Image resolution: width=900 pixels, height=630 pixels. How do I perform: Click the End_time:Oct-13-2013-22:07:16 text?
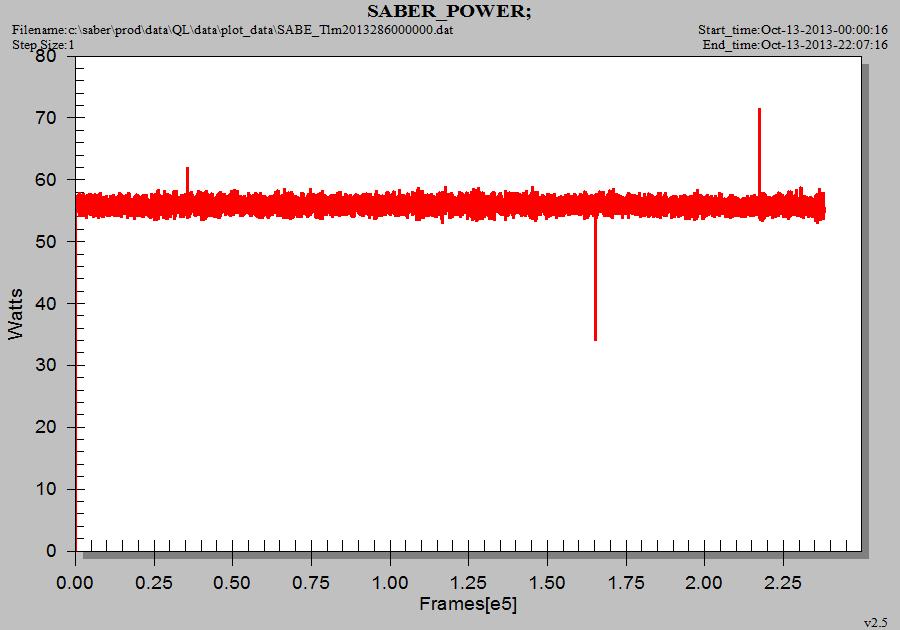(x=795, y=45)
